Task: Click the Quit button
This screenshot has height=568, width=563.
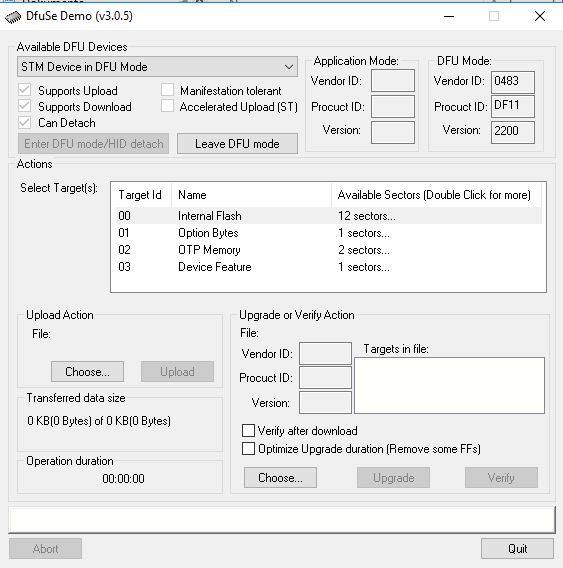Action: click(517, 548)
